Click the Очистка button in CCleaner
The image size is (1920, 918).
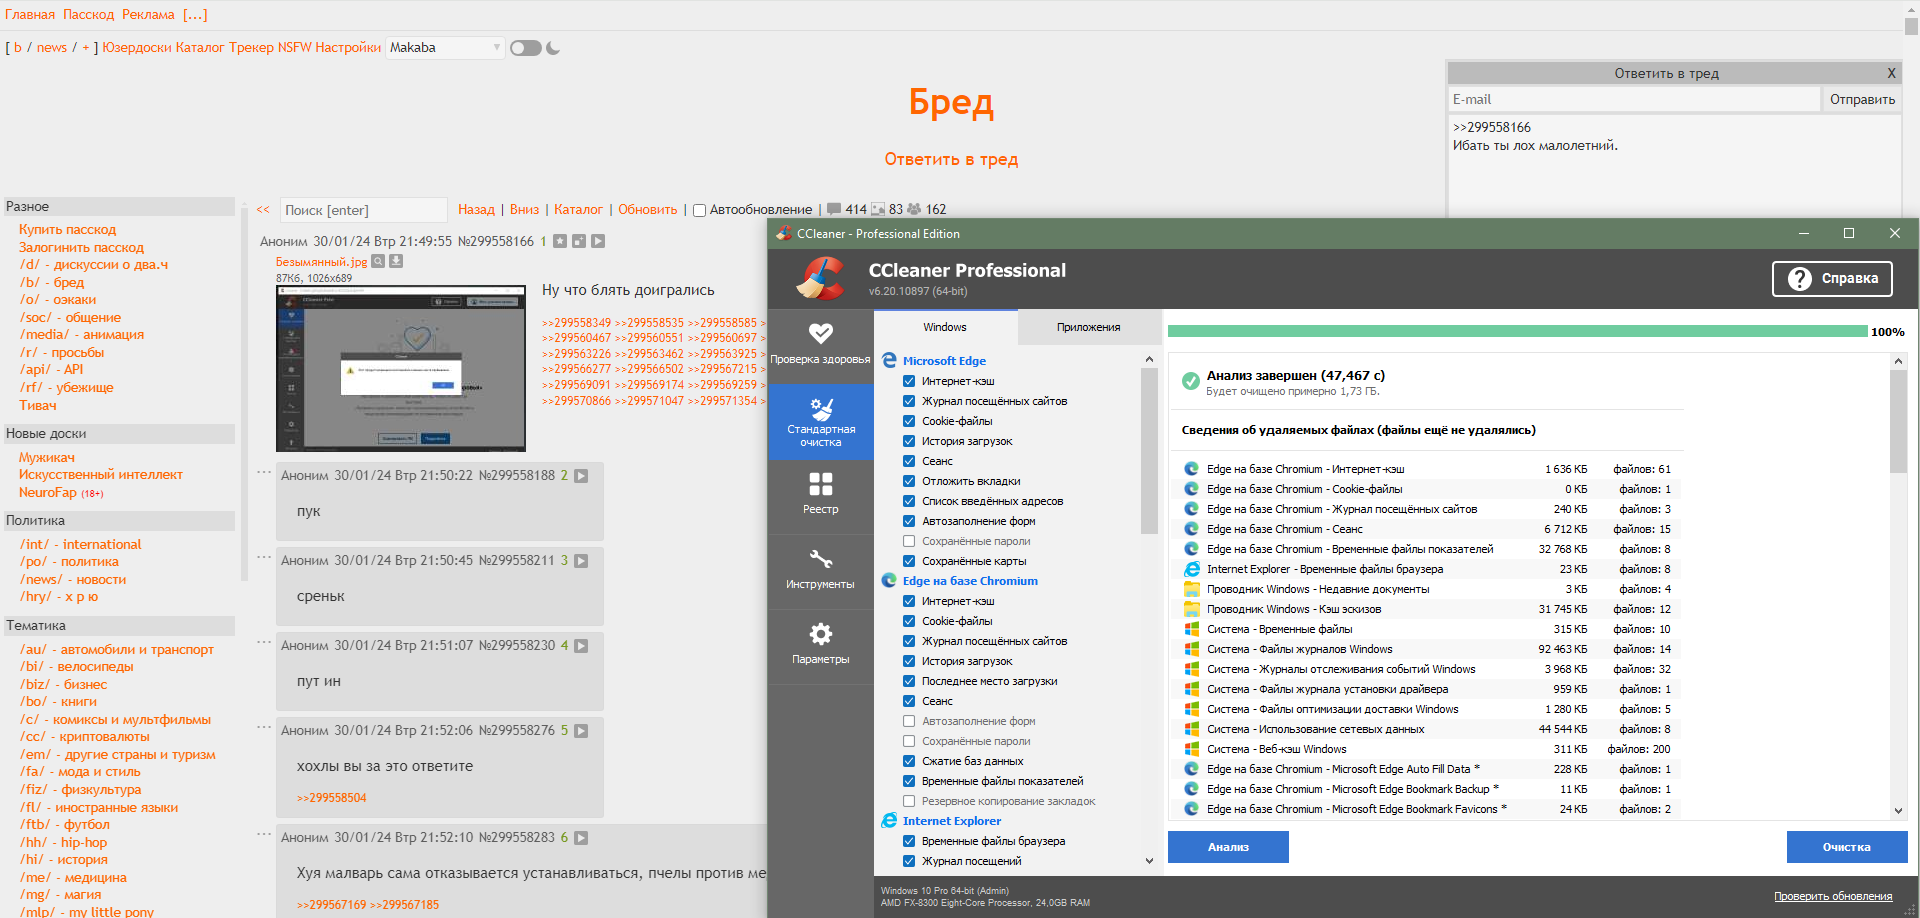1846,847
